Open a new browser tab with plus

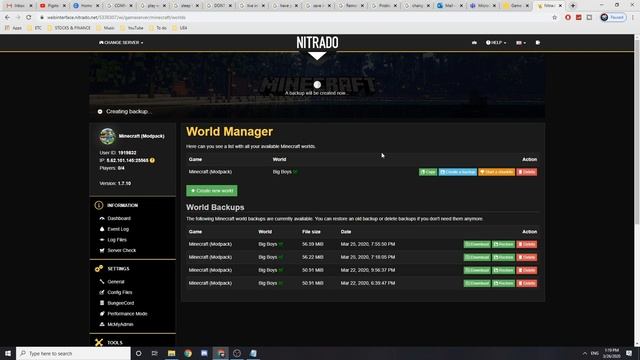[x=573, y=6]
